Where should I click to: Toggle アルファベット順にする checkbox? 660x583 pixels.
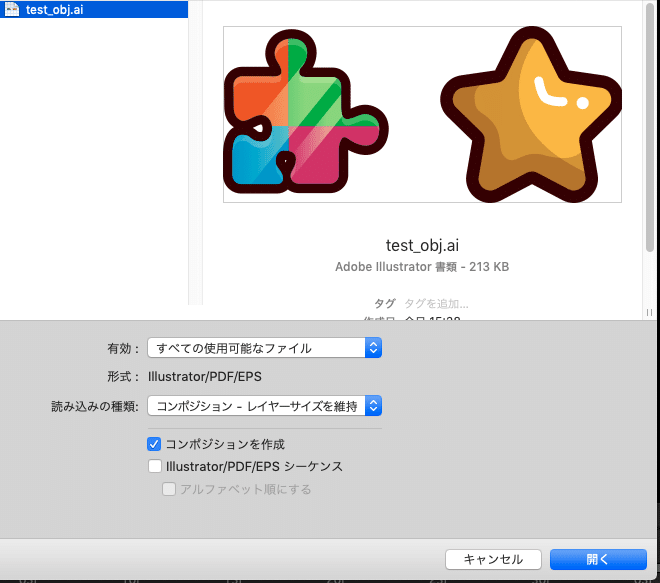pyautogui.click(x=169, y=489)
